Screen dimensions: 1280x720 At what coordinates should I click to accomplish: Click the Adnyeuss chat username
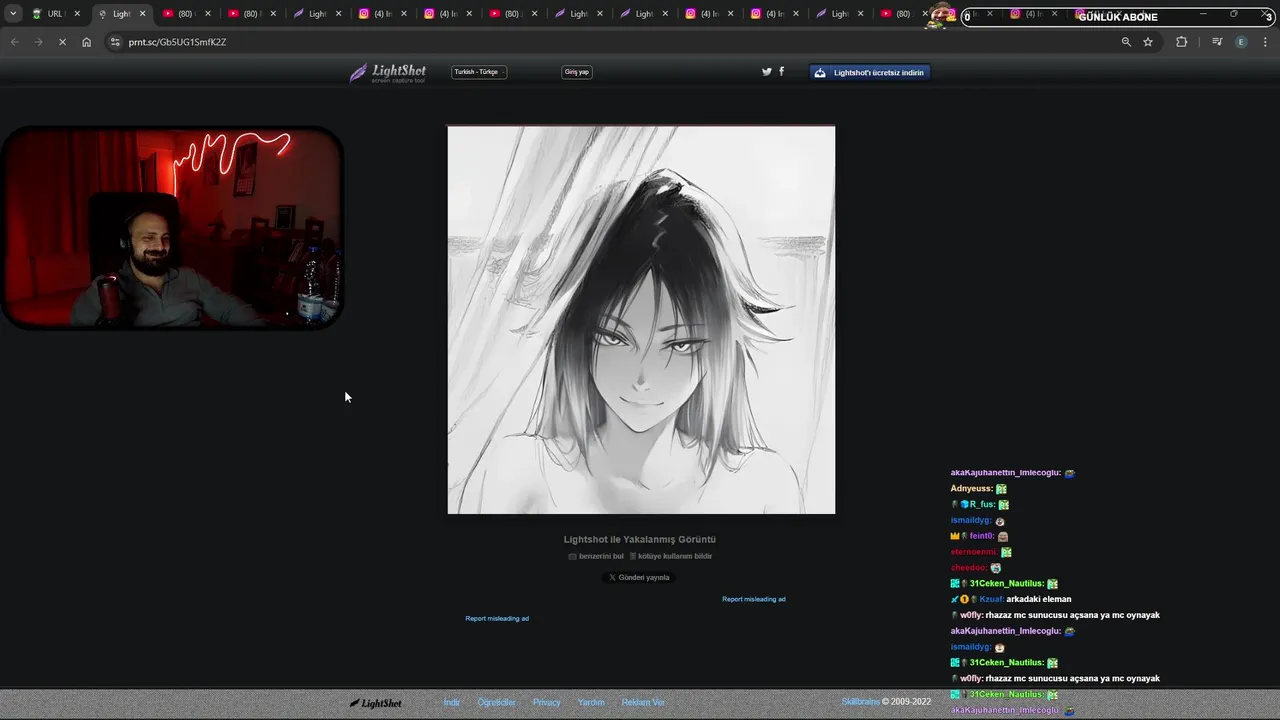971,489
